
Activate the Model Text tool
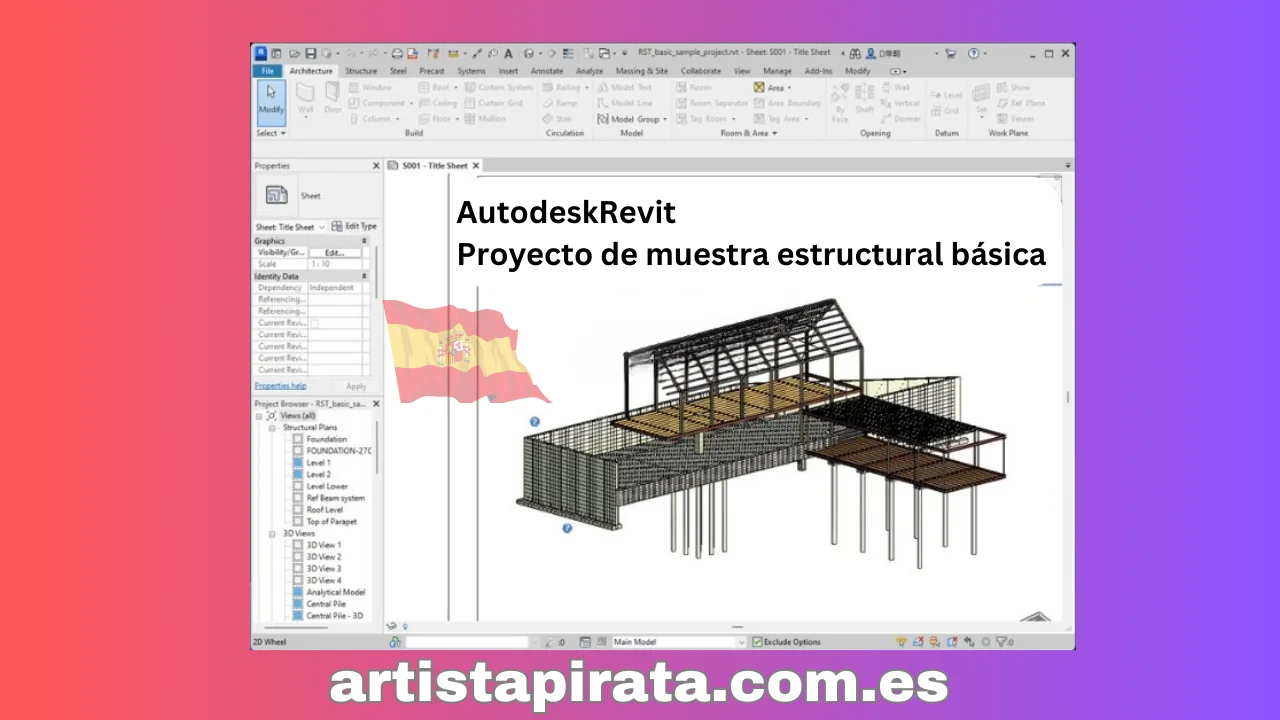624,87
